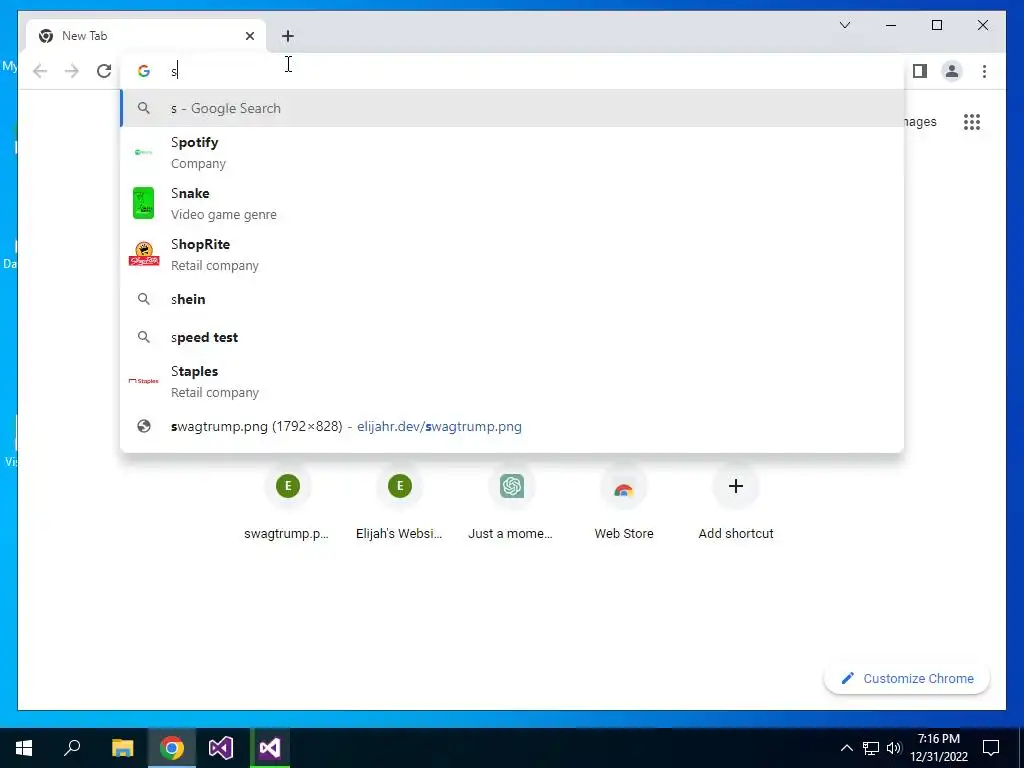This screenshot has width=1024, height=768.
Task: Click the browser forward arrow
Action: point(72,71)
